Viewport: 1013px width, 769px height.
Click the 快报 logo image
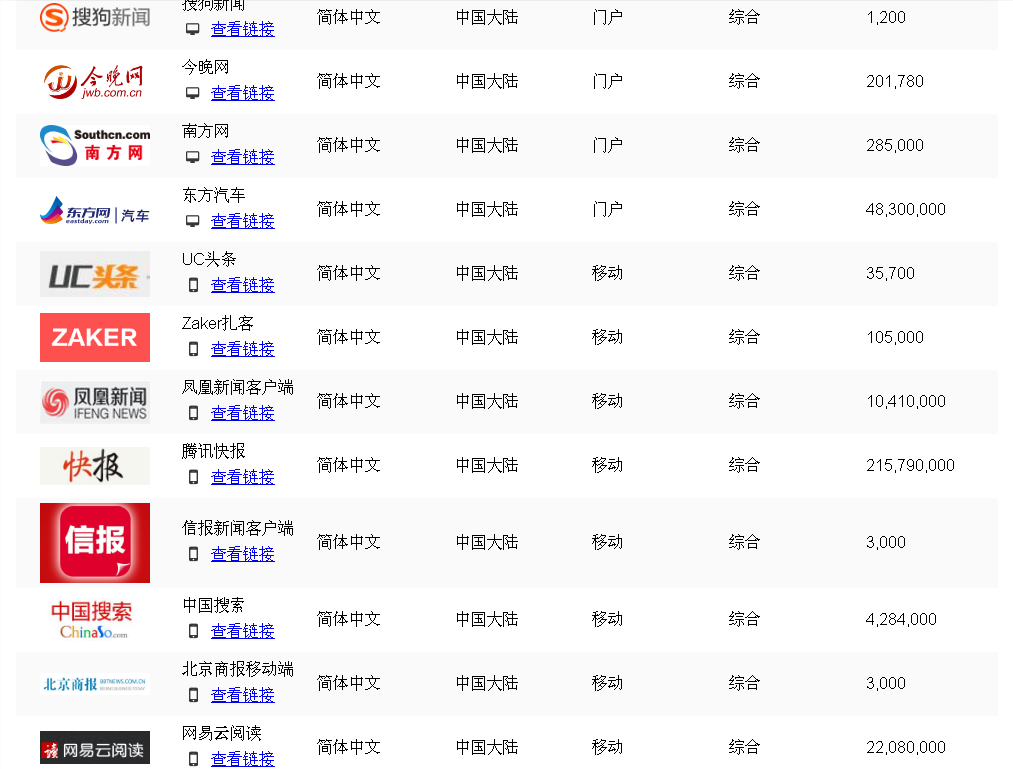click(x=95, y=466)
